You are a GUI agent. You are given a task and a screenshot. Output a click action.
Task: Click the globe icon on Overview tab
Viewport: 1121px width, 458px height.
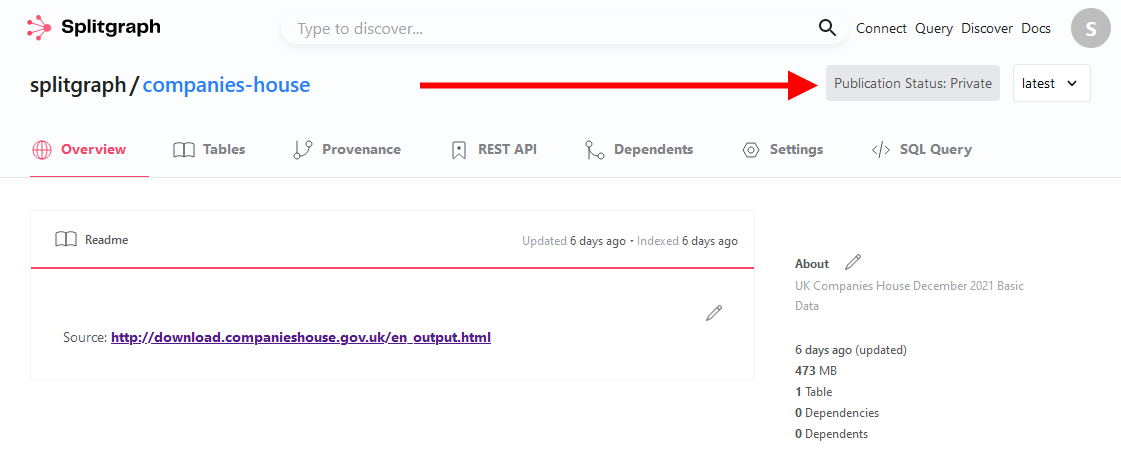(x=42, y=150)
